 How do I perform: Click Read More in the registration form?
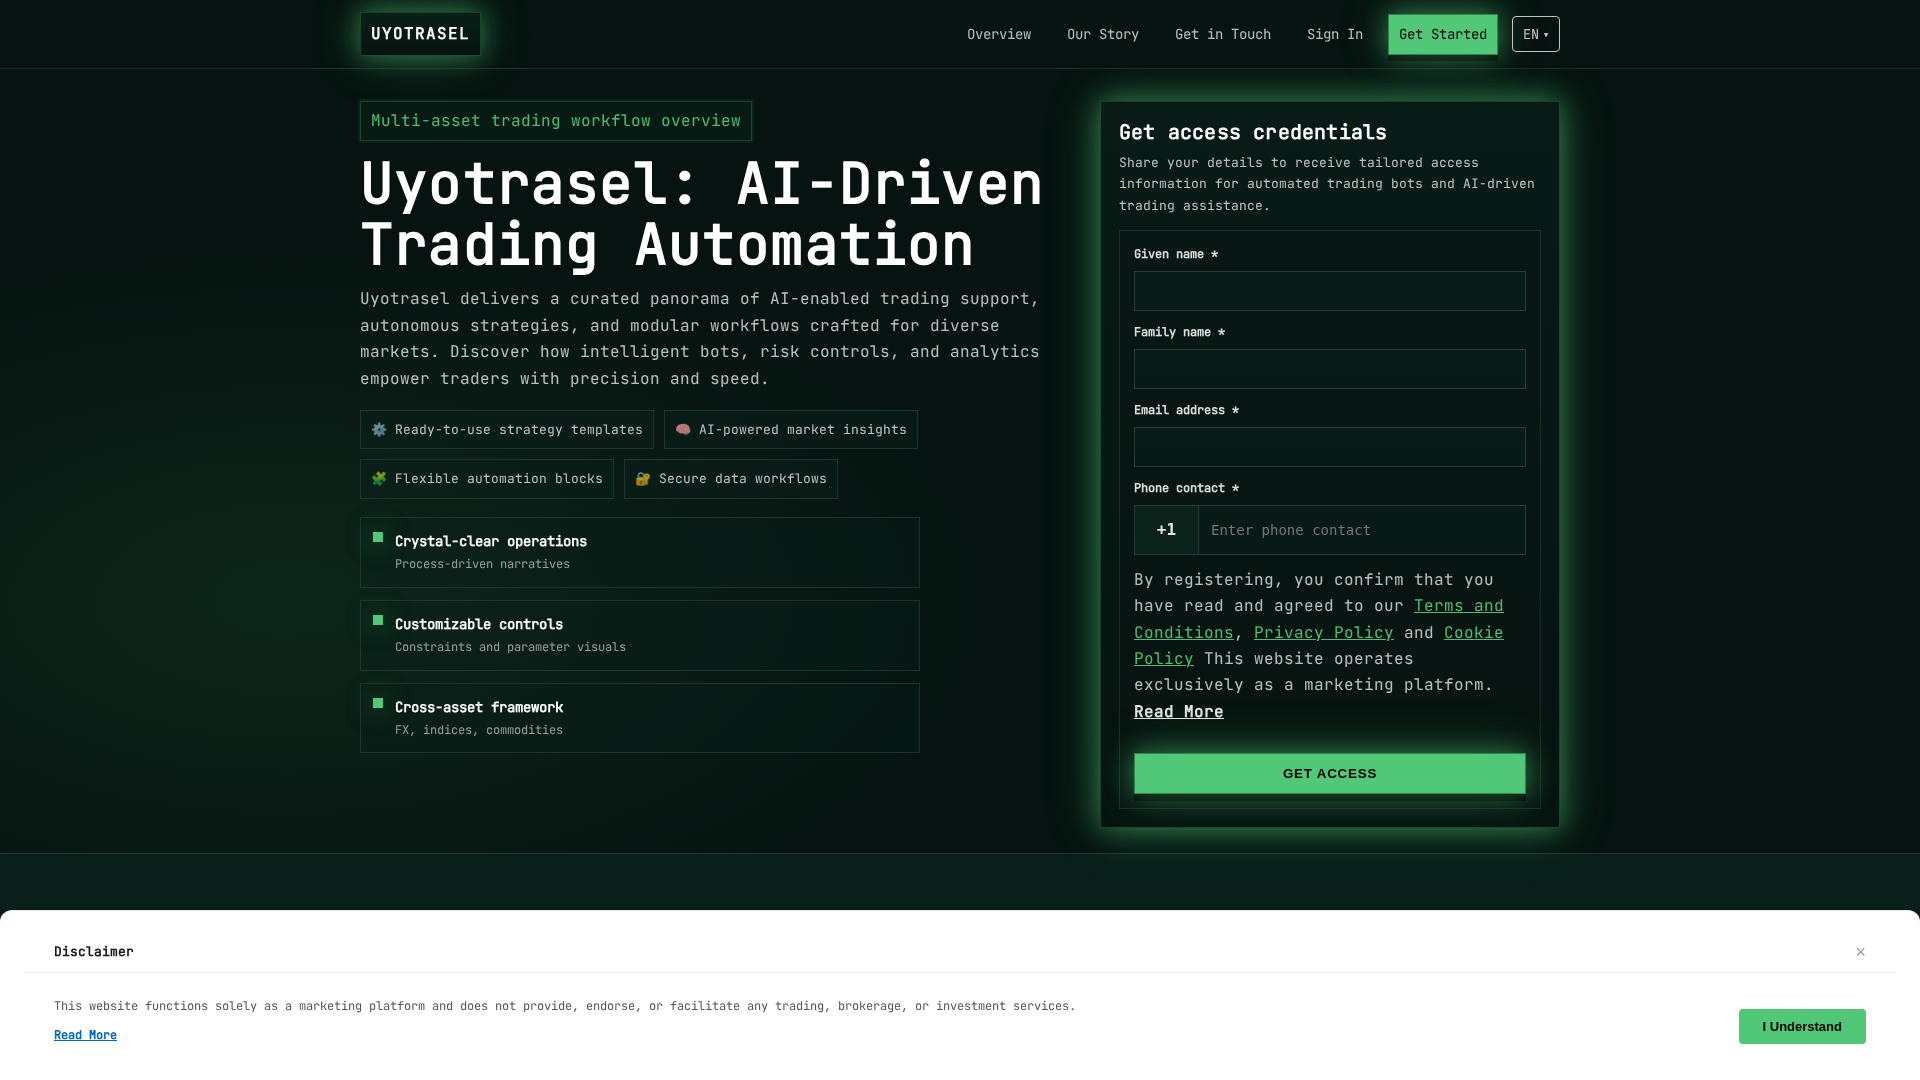click(x=1178, y=712)
